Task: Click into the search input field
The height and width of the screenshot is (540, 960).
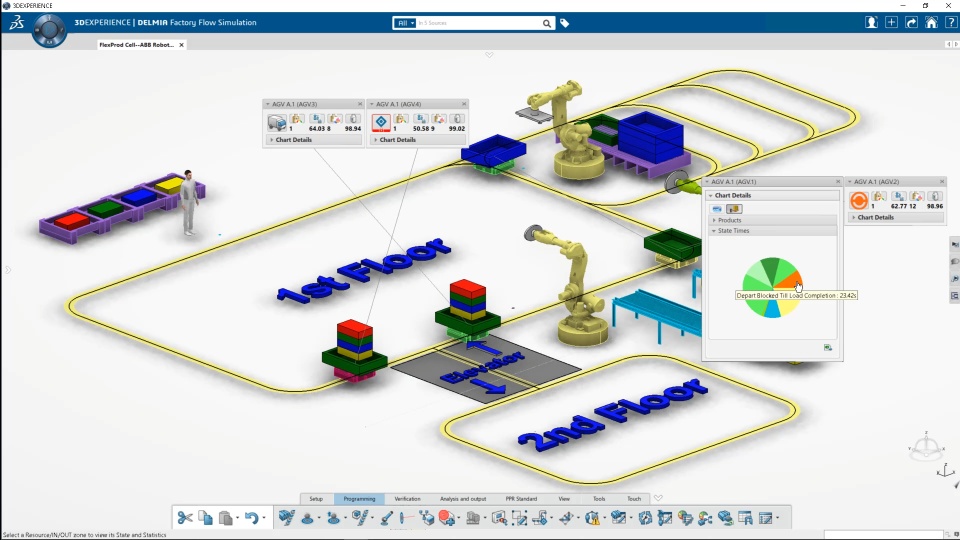Action: tap(479, 23)
